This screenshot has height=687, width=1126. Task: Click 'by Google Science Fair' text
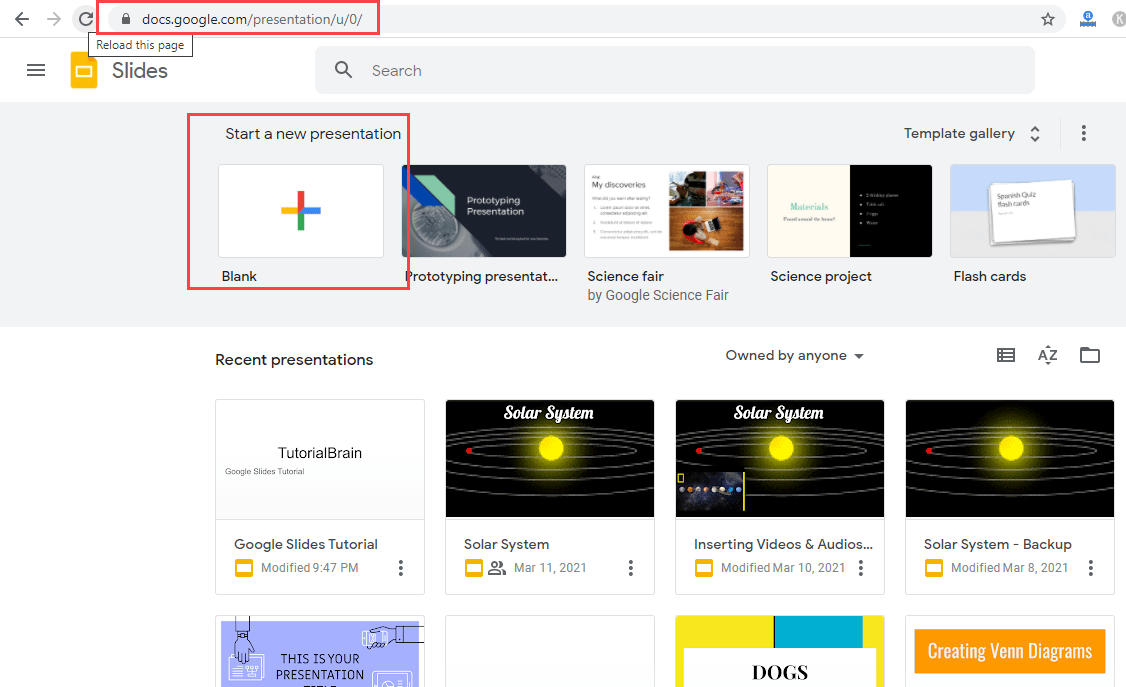(658, 295)
